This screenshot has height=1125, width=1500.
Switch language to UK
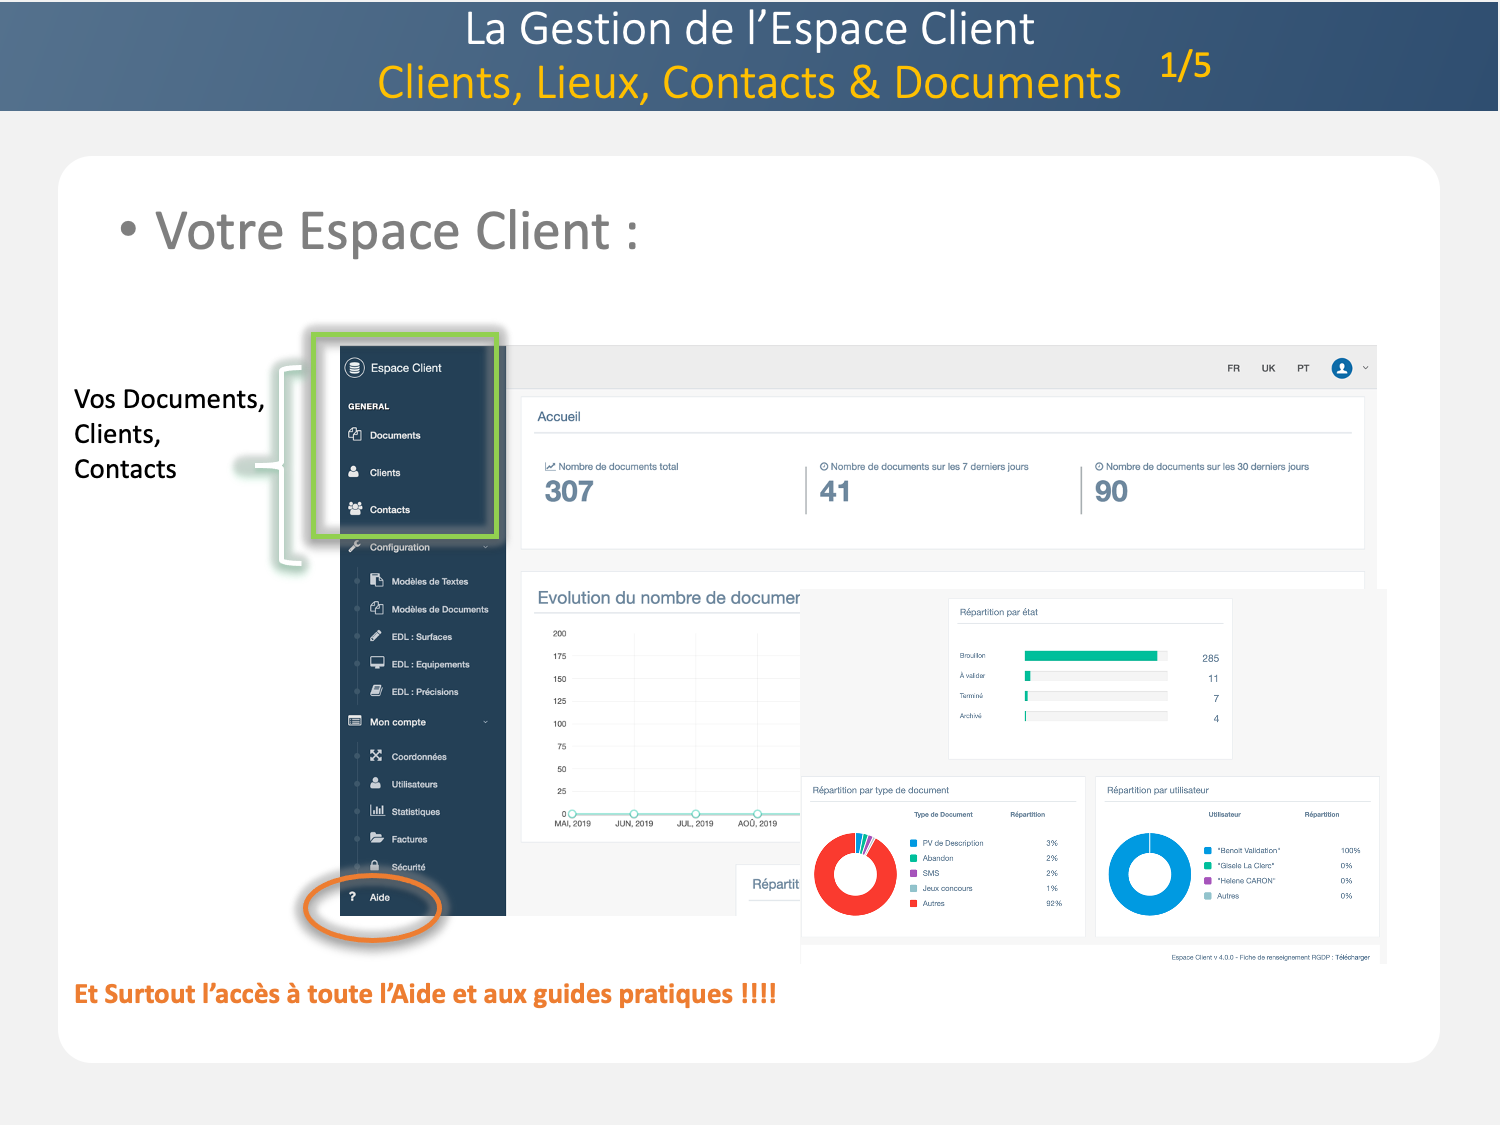1268,368
